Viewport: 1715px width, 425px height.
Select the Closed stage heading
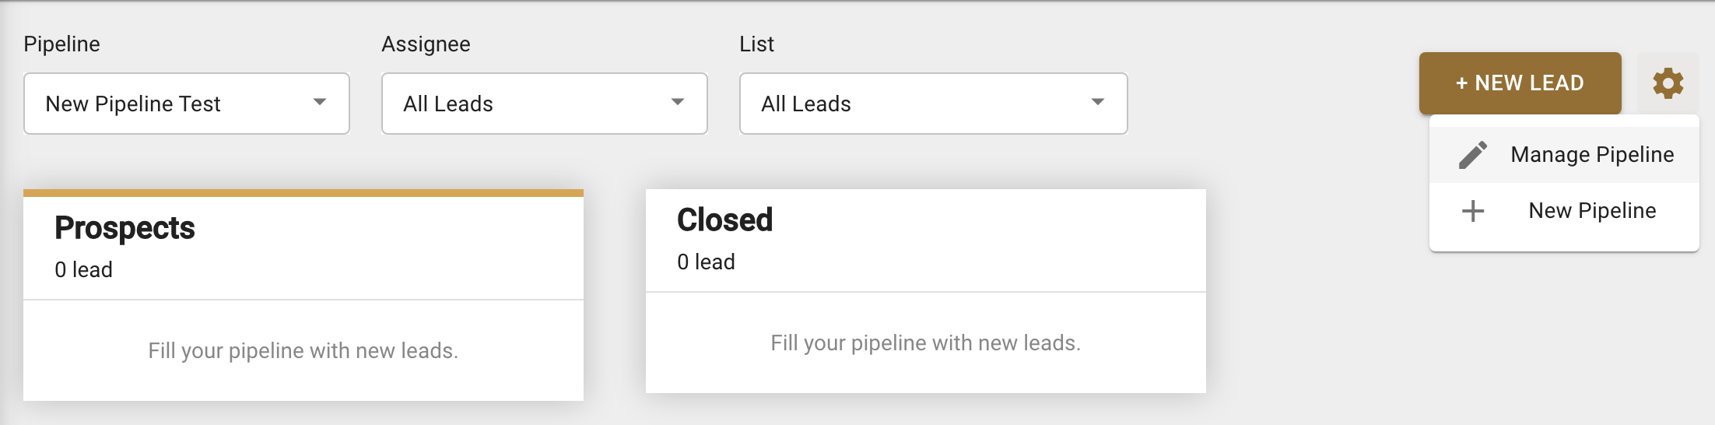(725, 220)
